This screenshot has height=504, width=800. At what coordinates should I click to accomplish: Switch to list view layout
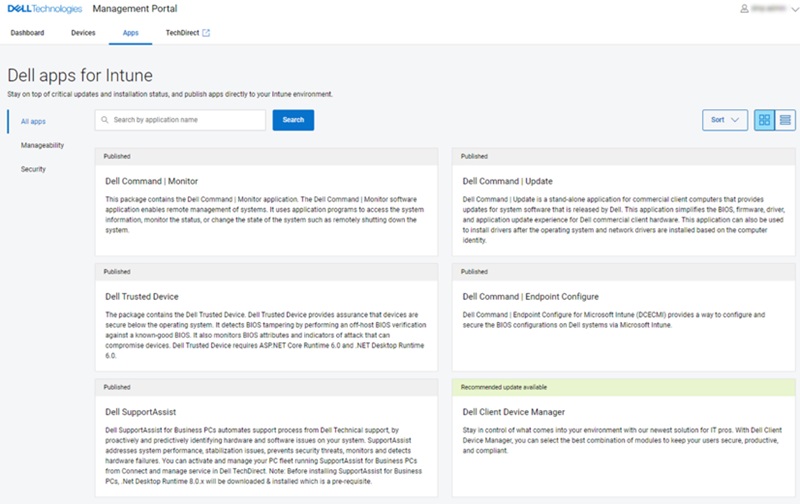coord(785,120)
